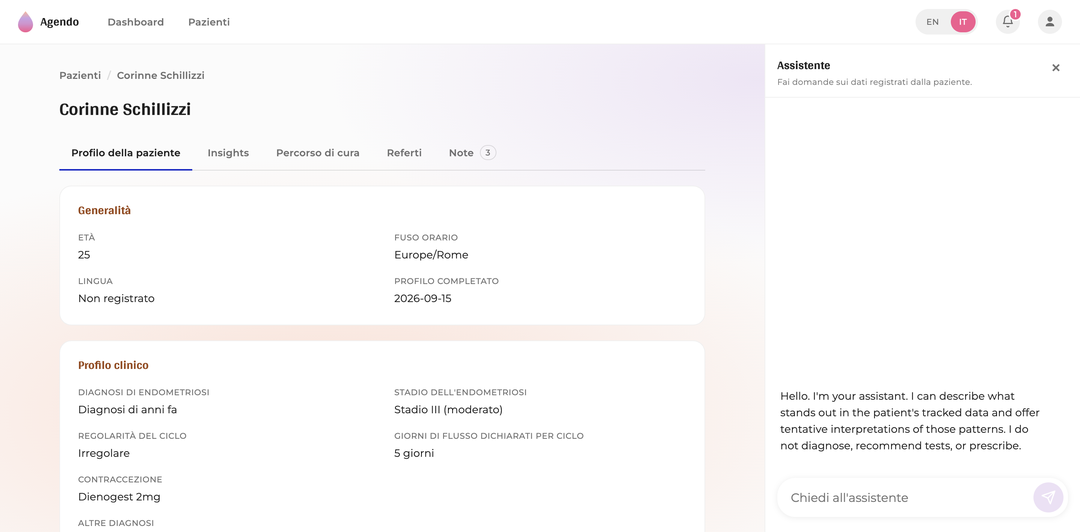1080x532 pixels.
Task: Click the PROFILO COMPLETATO label
Action: click(446, 281)
